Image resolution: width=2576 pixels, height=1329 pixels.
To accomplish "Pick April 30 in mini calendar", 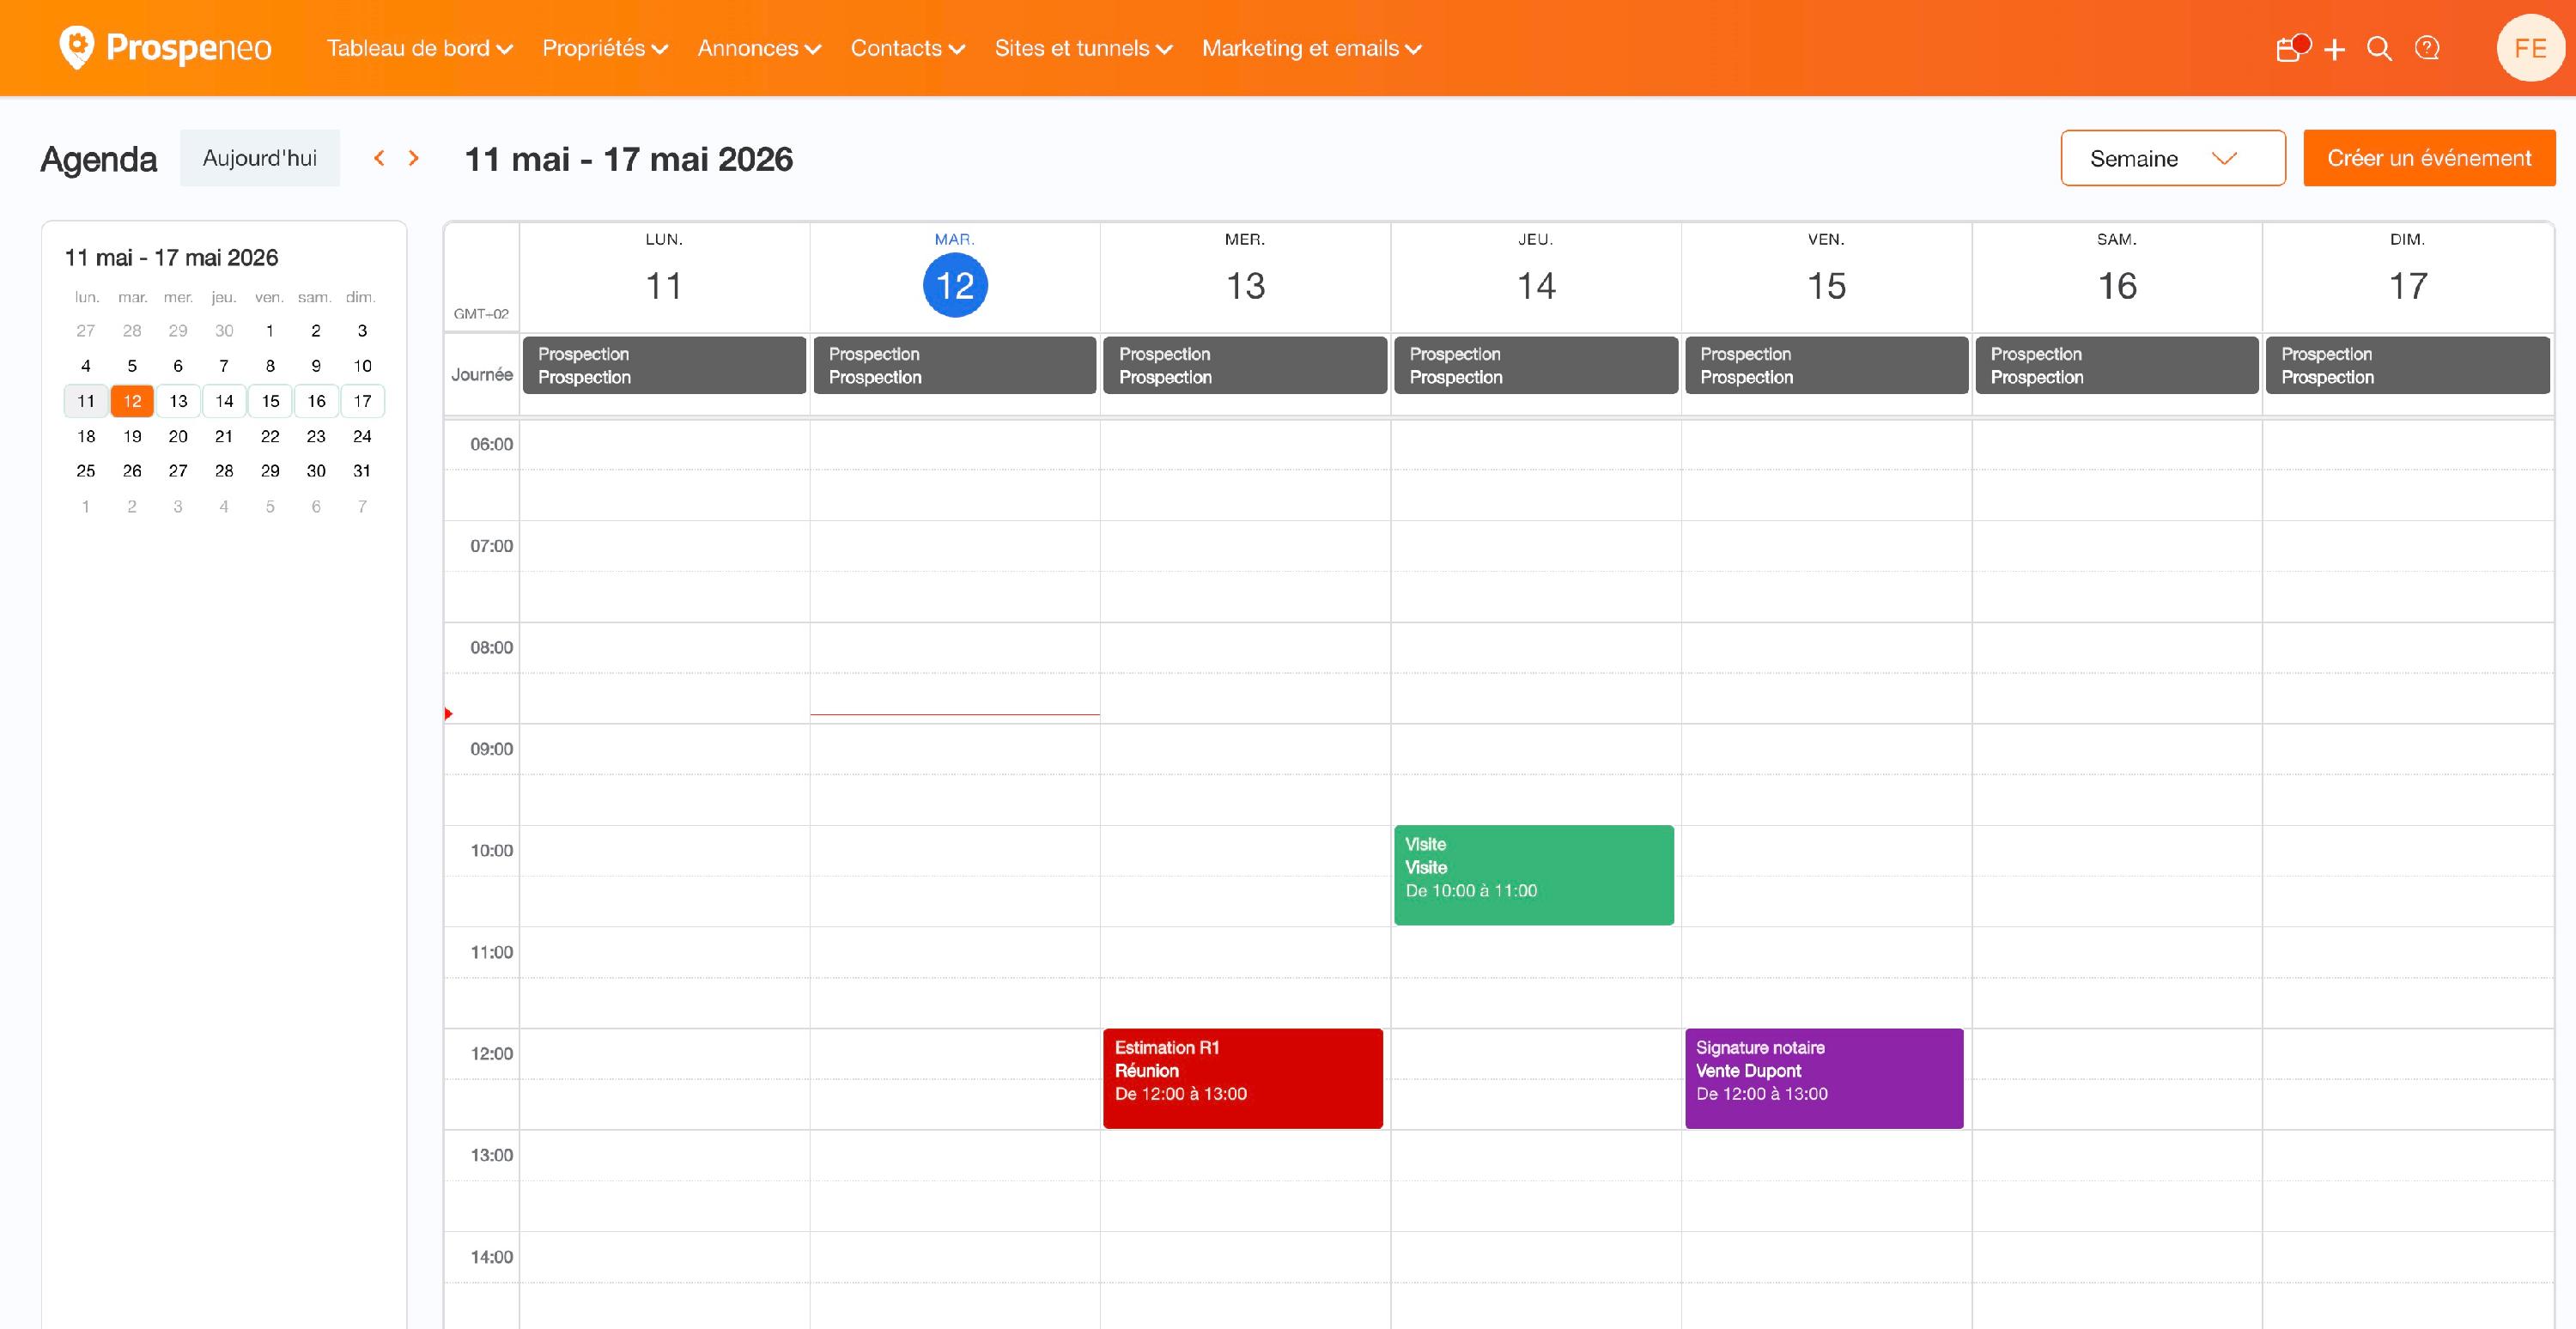I will [x=224, y=331].
